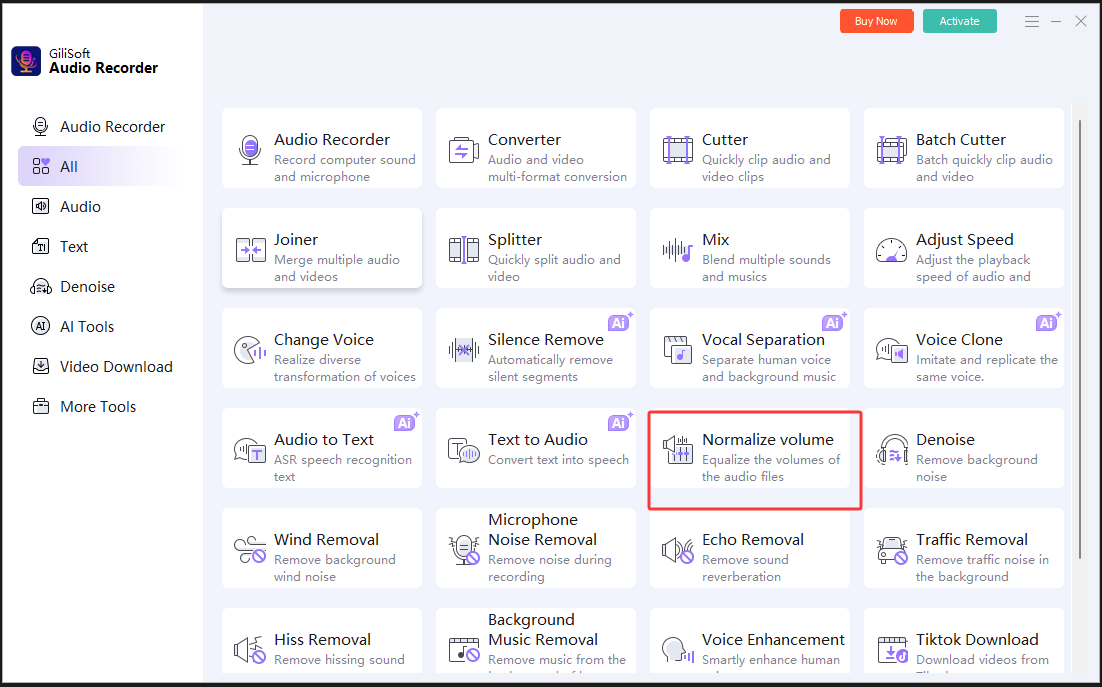1102x687 pixels.
Task: Open the Echo Removal card title
Action: tap(753, 539)
